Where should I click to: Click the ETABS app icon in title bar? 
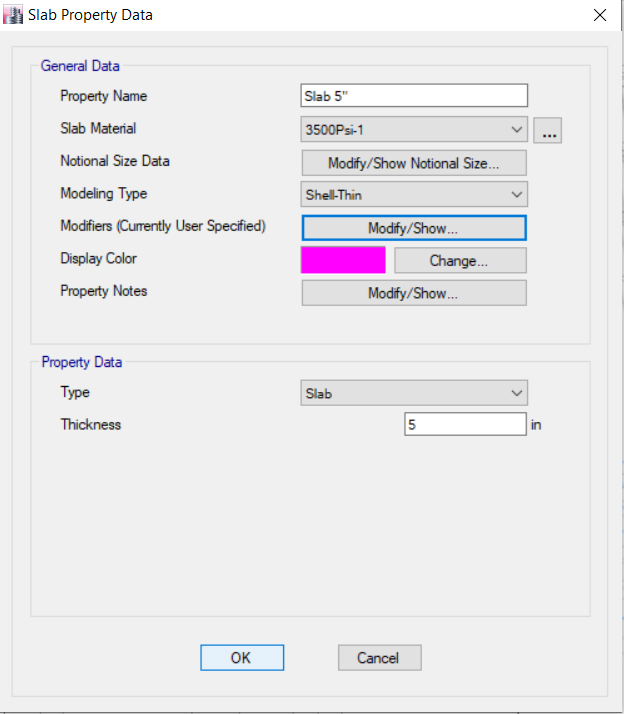coord(14,15)
